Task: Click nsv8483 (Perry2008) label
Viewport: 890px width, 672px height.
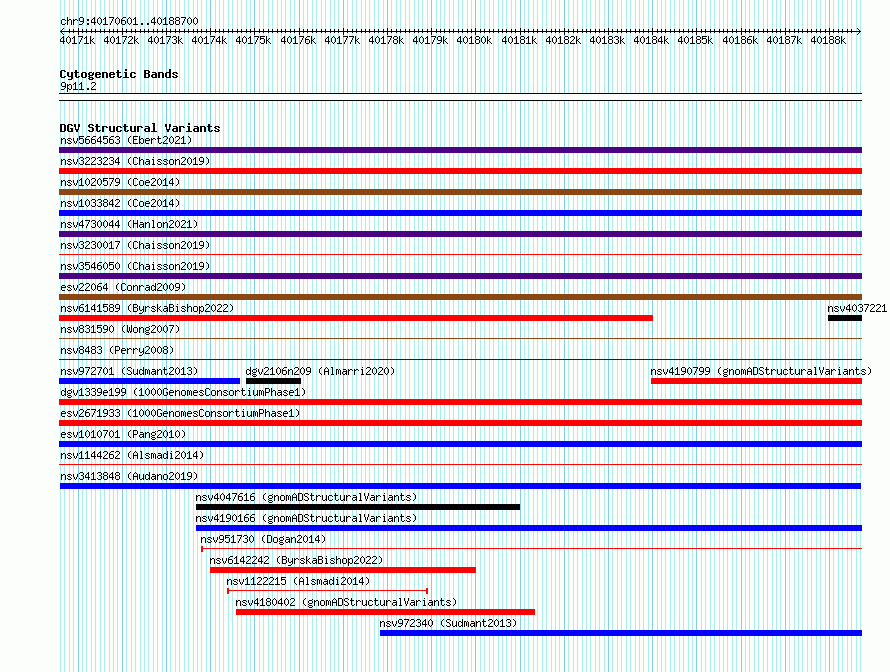Action: click(x=117, y=350)
